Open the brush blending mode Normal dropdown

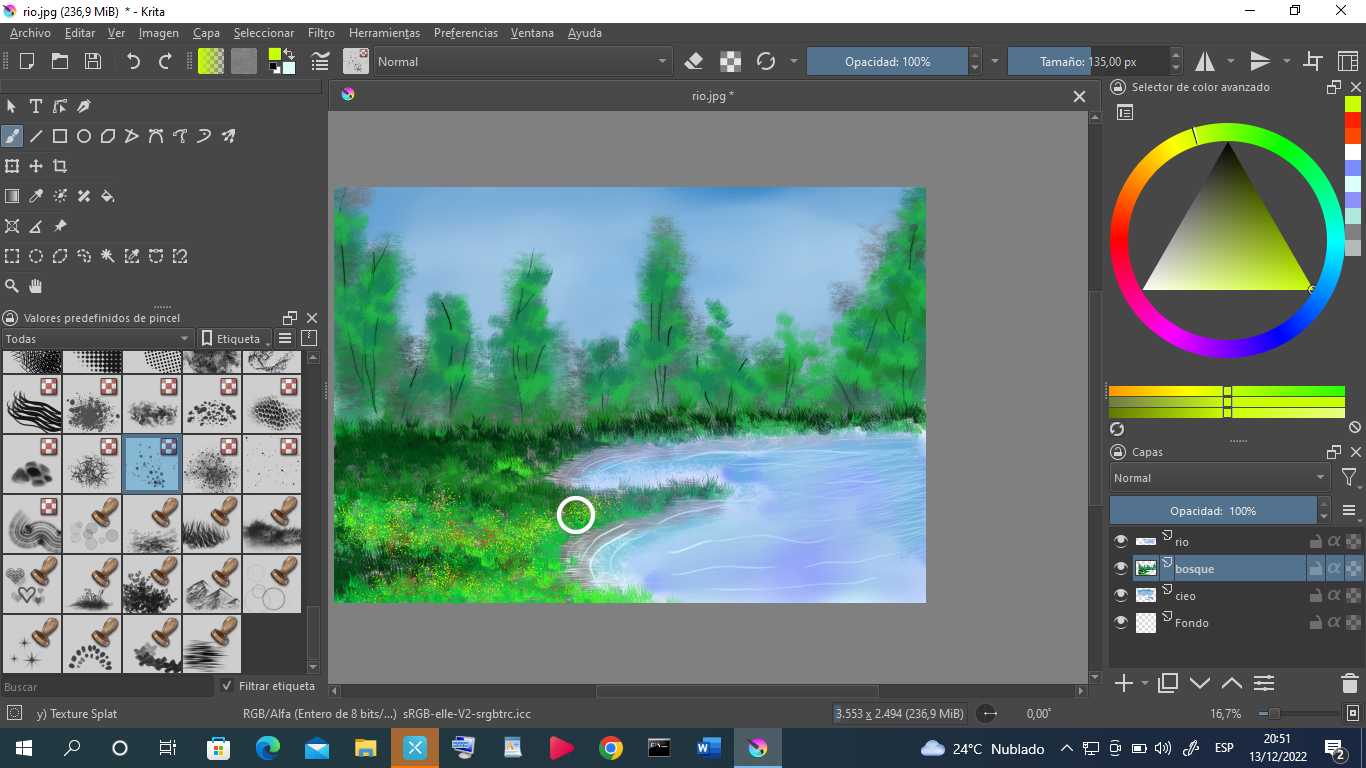(523, 61)
